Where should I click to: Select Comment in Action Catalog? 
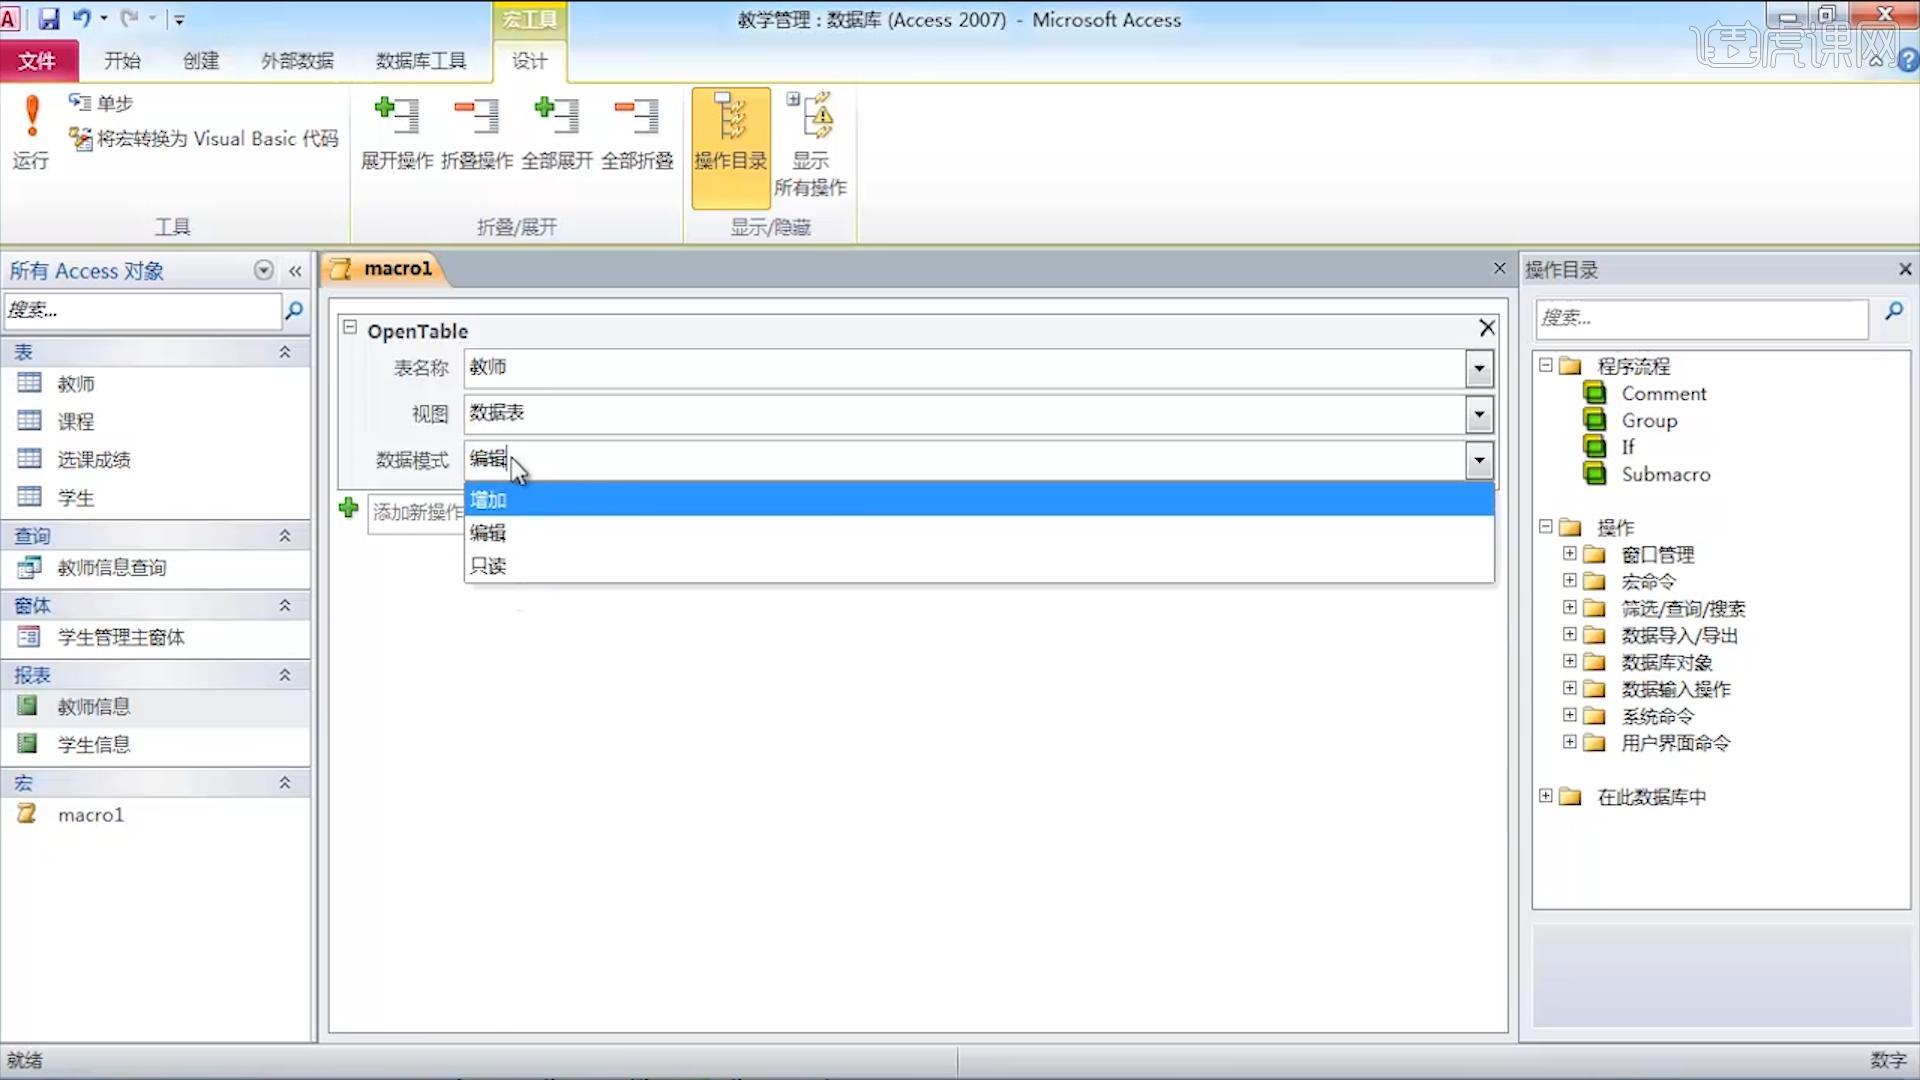pyautogui.click(x=1663, y=394)
